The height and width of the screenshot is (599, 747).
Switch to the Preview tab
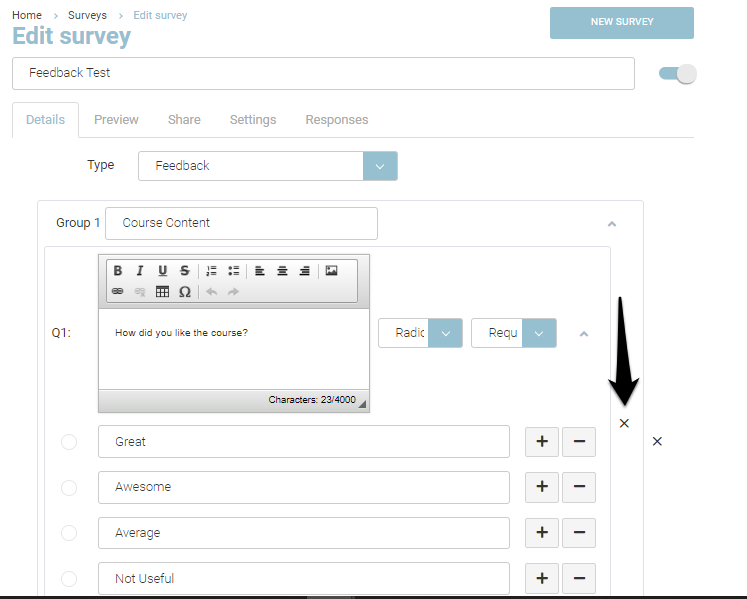click(116, 120)
